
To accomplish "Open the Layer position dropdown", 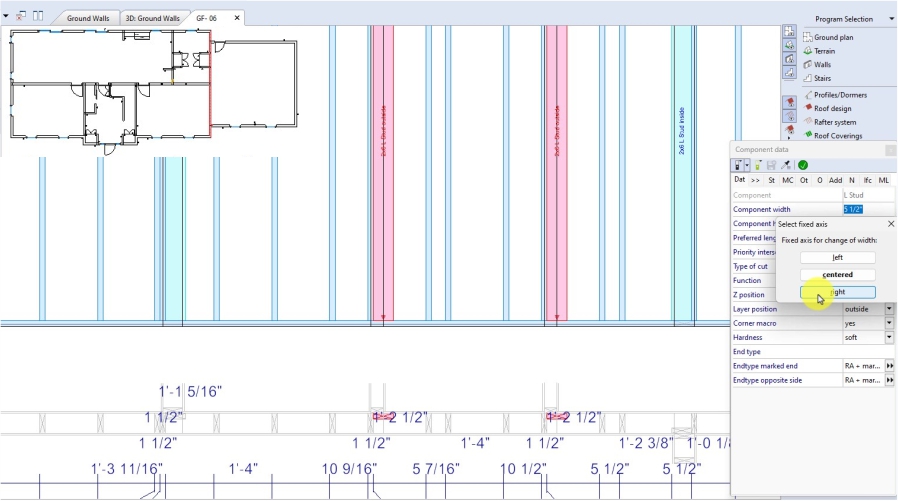I will [889, 310].
